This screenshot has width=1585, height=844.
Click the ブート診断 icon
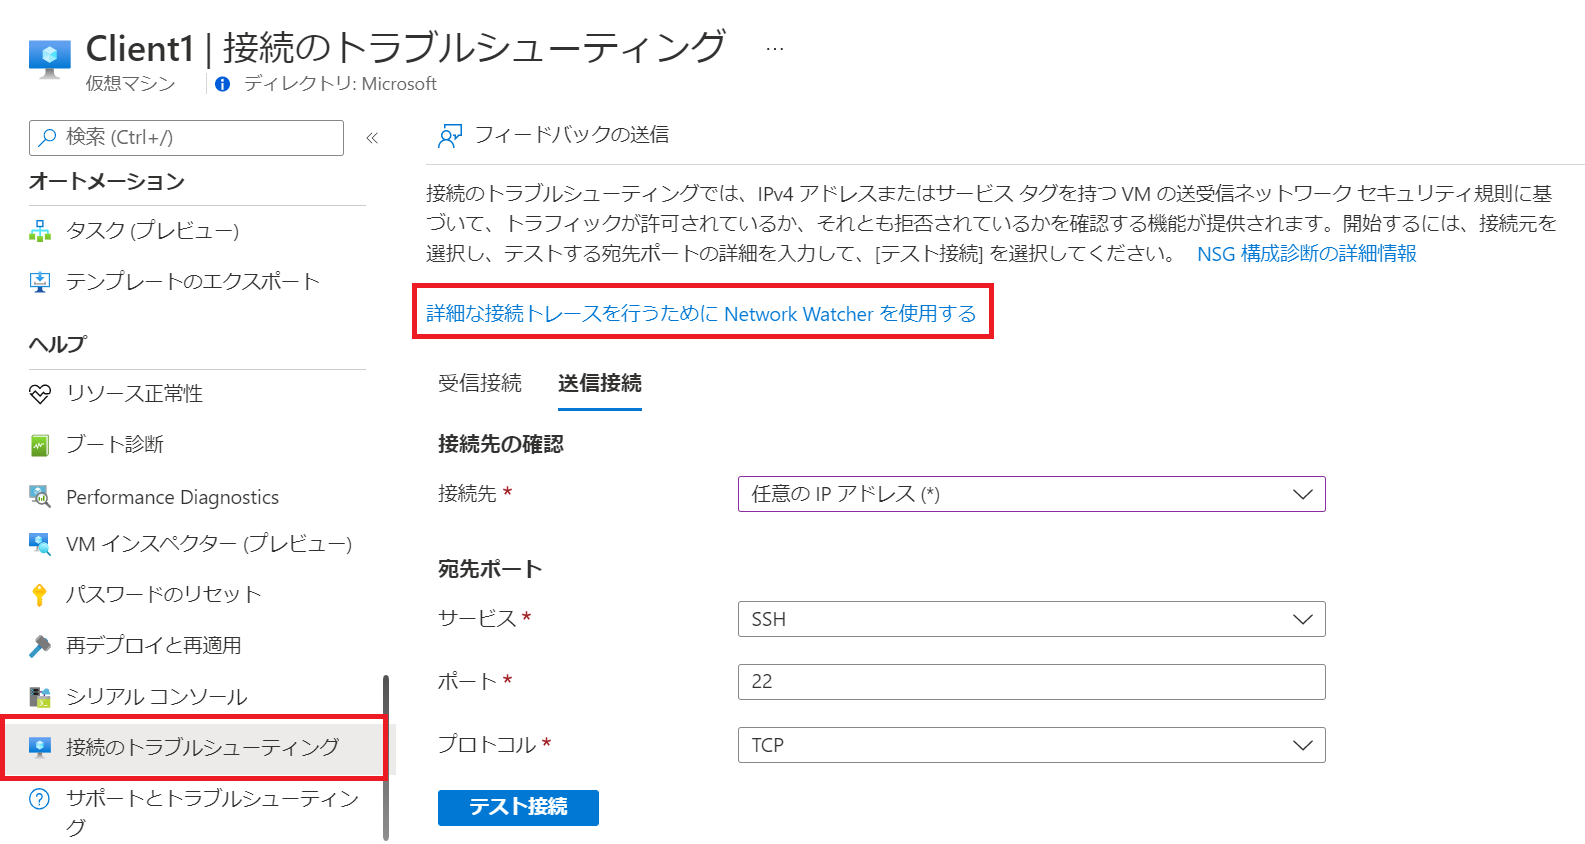pos(40,445)
